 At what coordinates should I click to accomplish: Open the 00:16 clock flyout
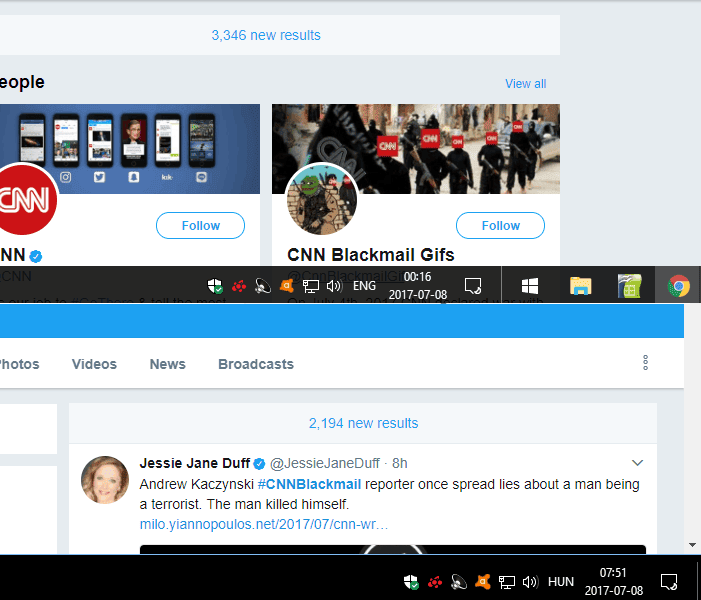[418, 285]
